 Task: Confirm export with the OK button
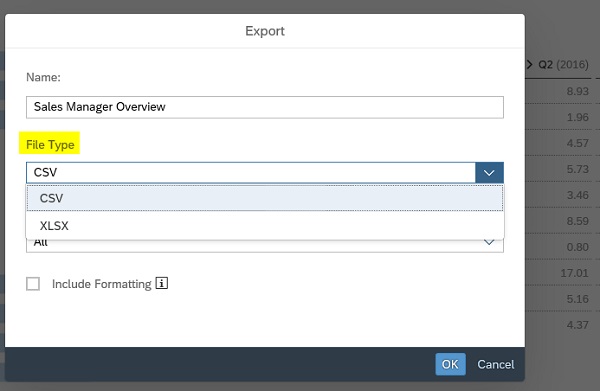[450, 364]
